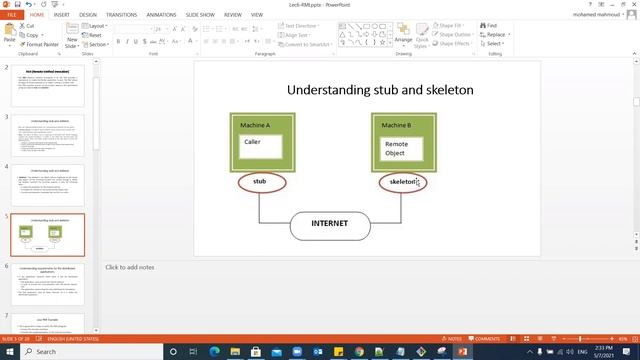Screen dimensions: 640x360
Task: Switch to the INSERT tab
Action: [62, 15]
